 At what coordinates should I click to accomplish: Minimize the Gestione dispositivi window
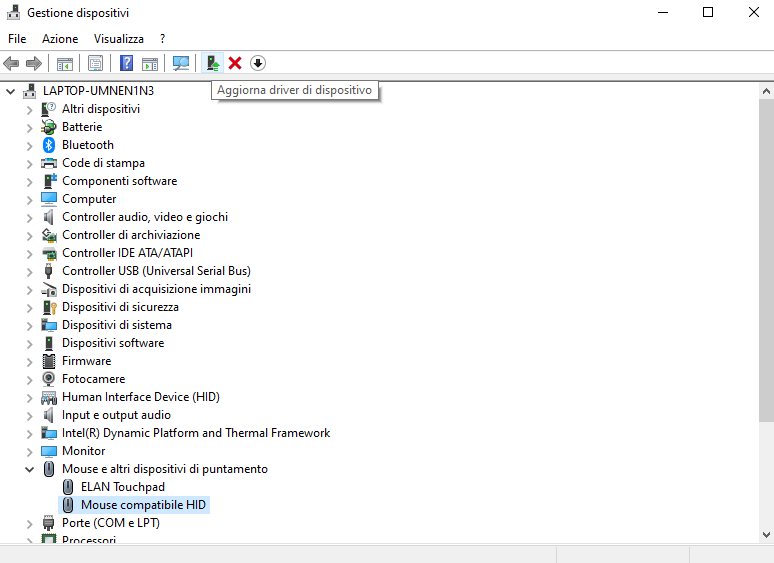(x=663, y=12)
